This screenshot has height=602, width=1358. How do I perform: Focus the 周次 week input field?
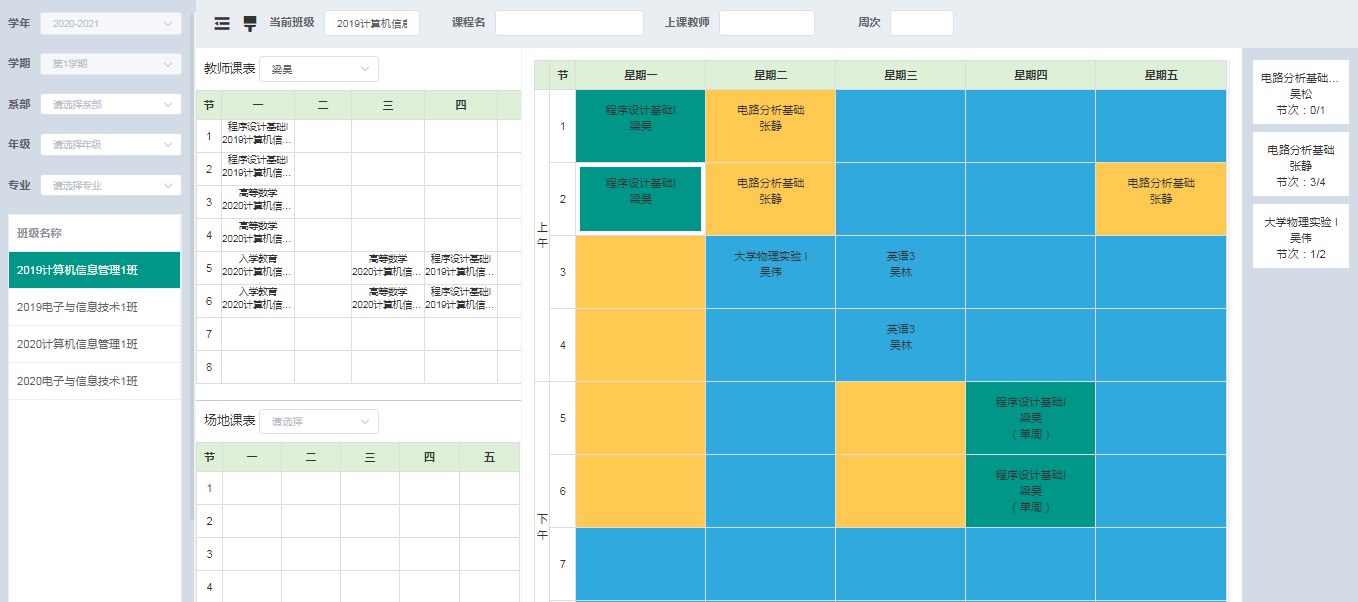921,23
